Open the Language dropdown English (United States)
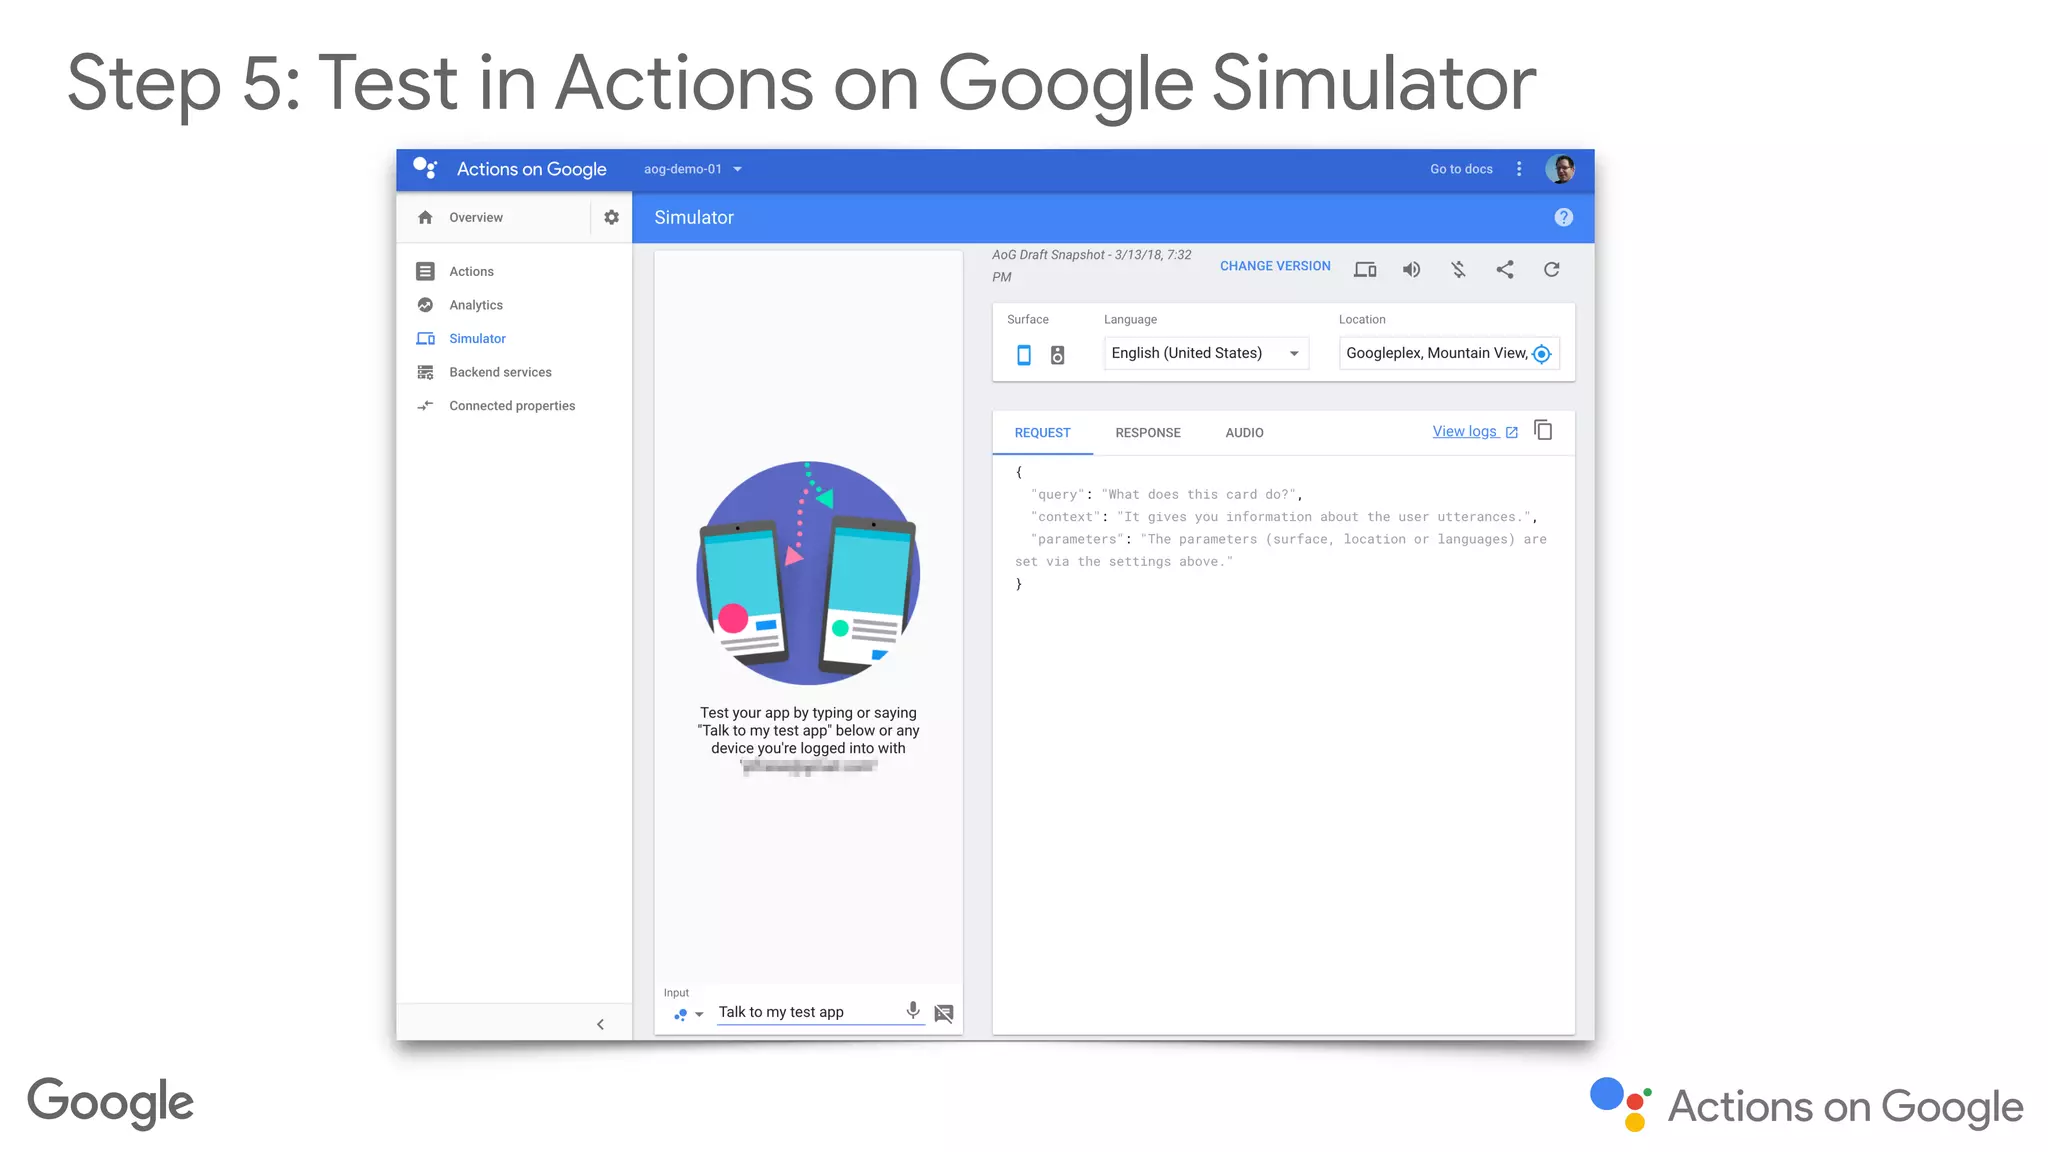Screen dimensions: 2048x1152 (1206, 353)
